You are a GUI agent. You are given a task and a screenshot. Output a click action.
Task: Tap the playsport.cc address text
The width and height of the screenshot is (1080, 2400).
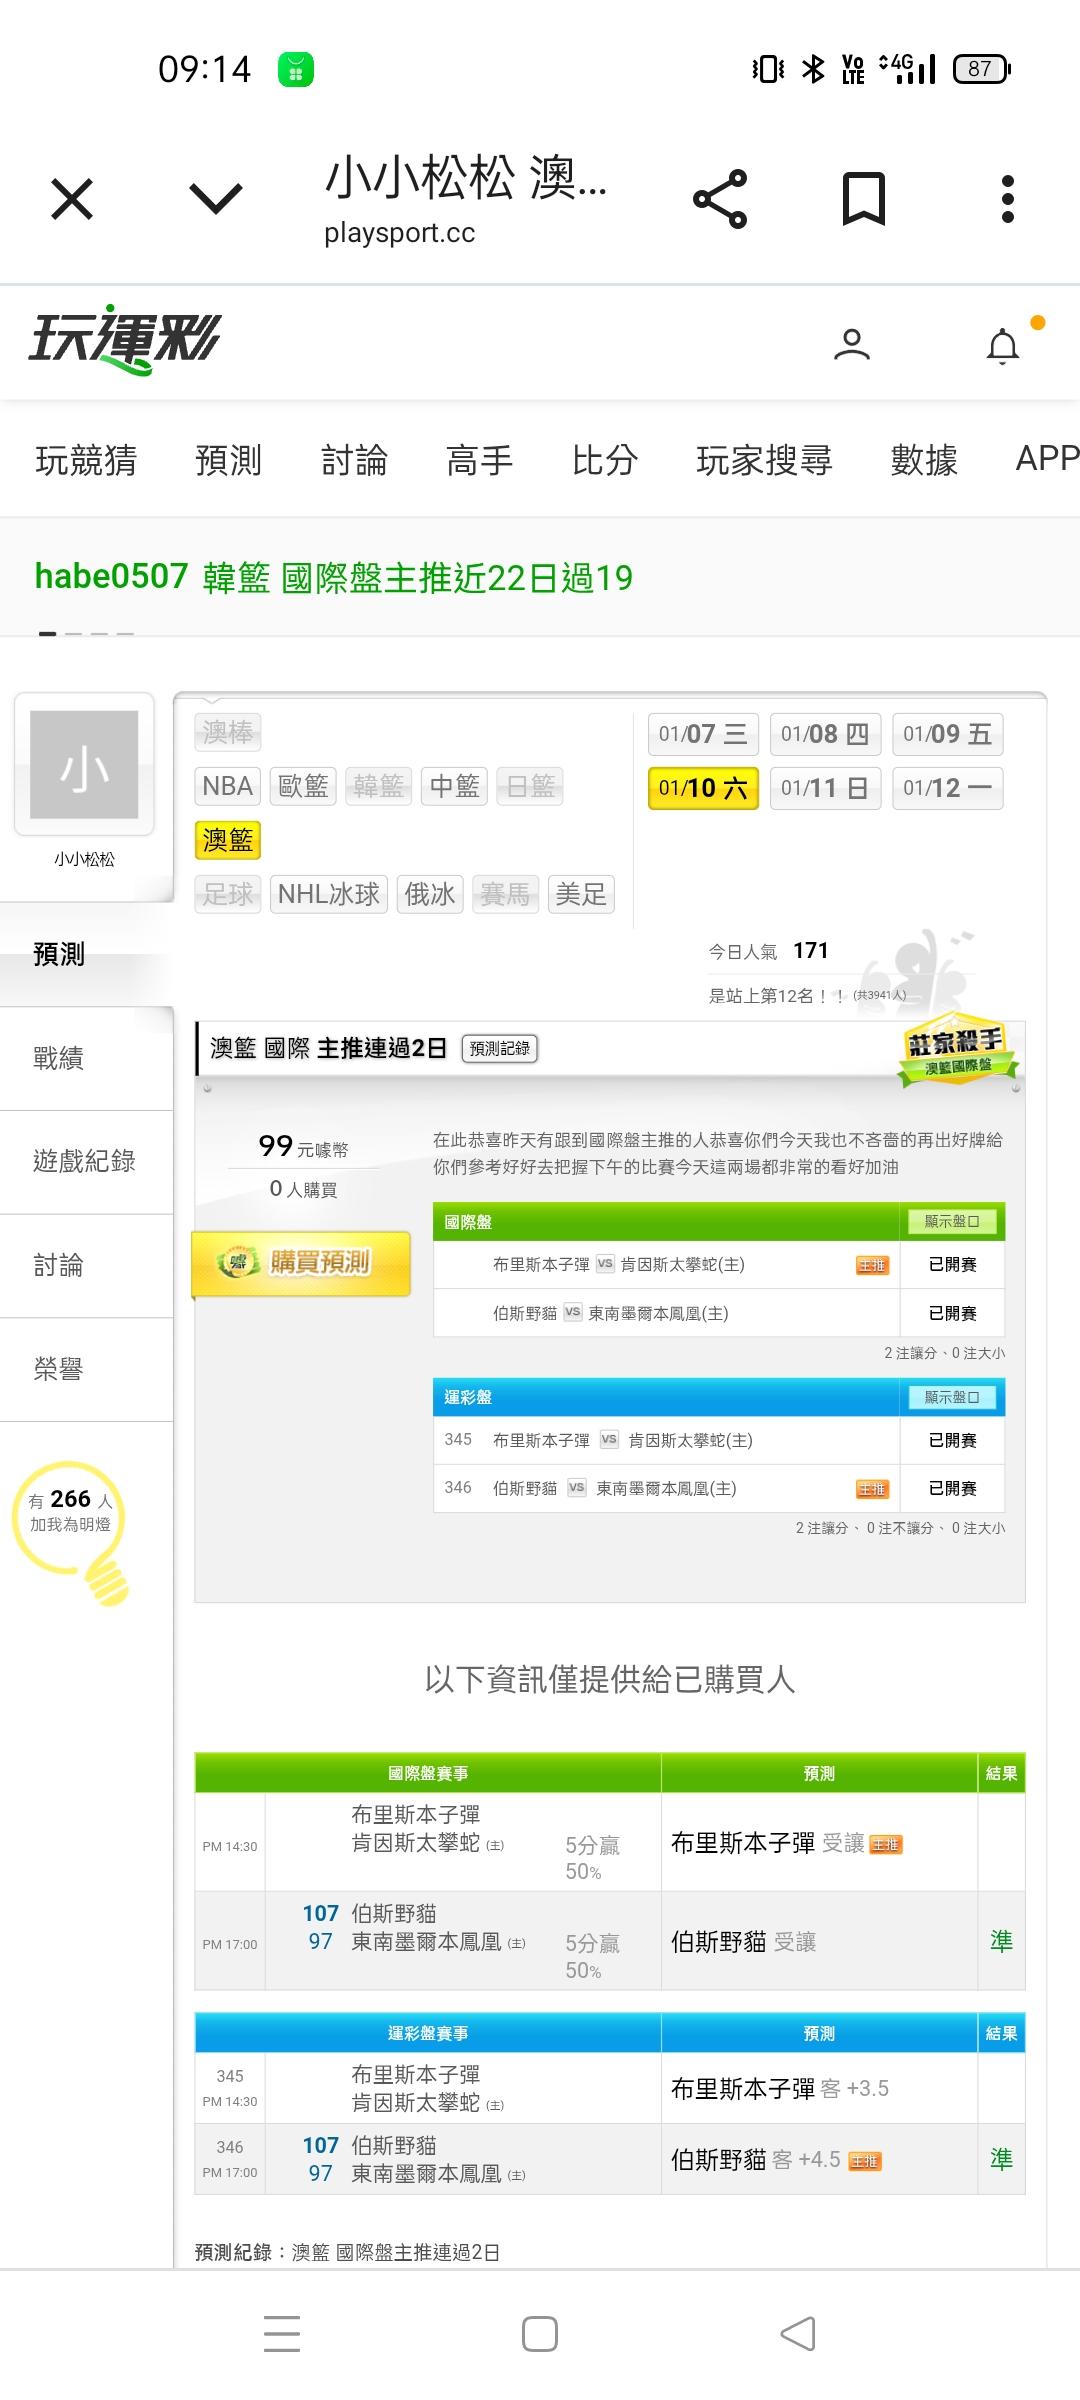(400, 233)
